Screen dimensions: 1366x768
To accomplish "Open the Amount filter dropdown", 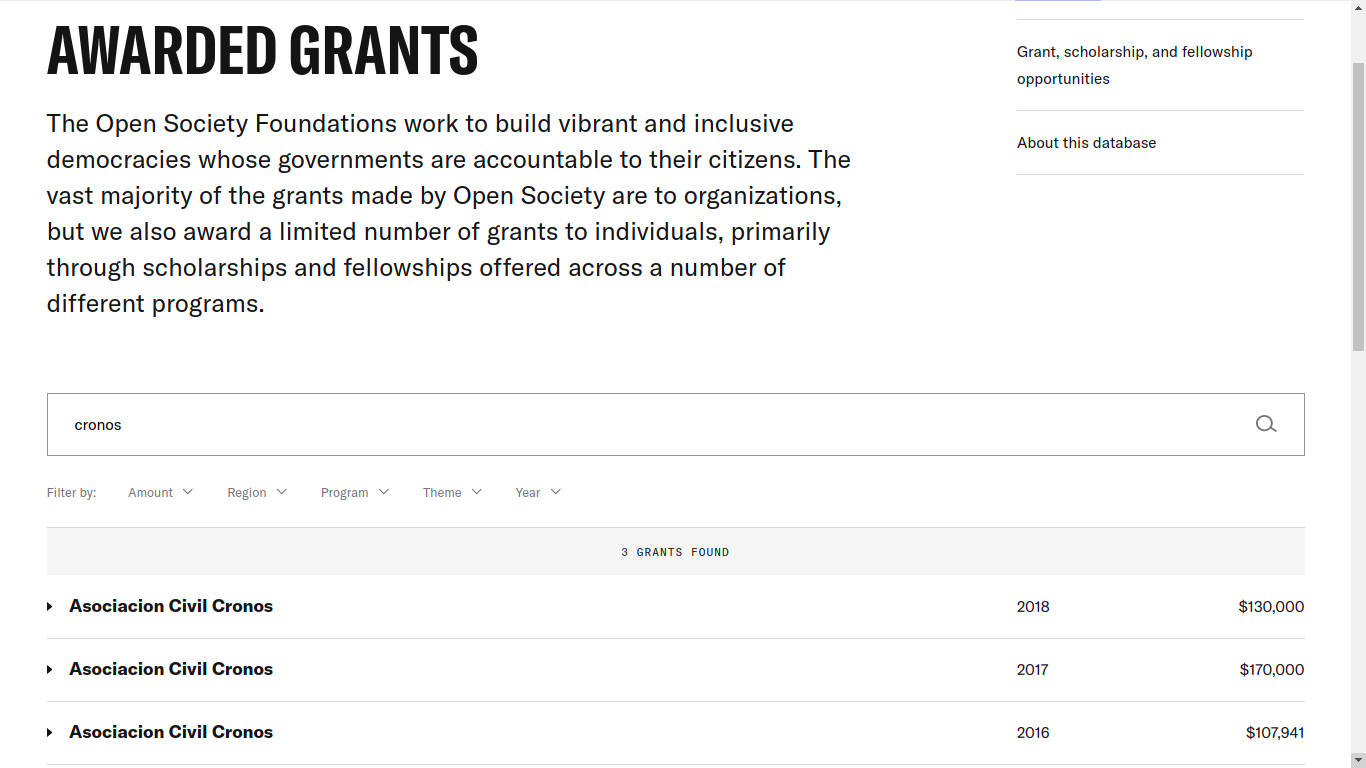I will 151,492.
